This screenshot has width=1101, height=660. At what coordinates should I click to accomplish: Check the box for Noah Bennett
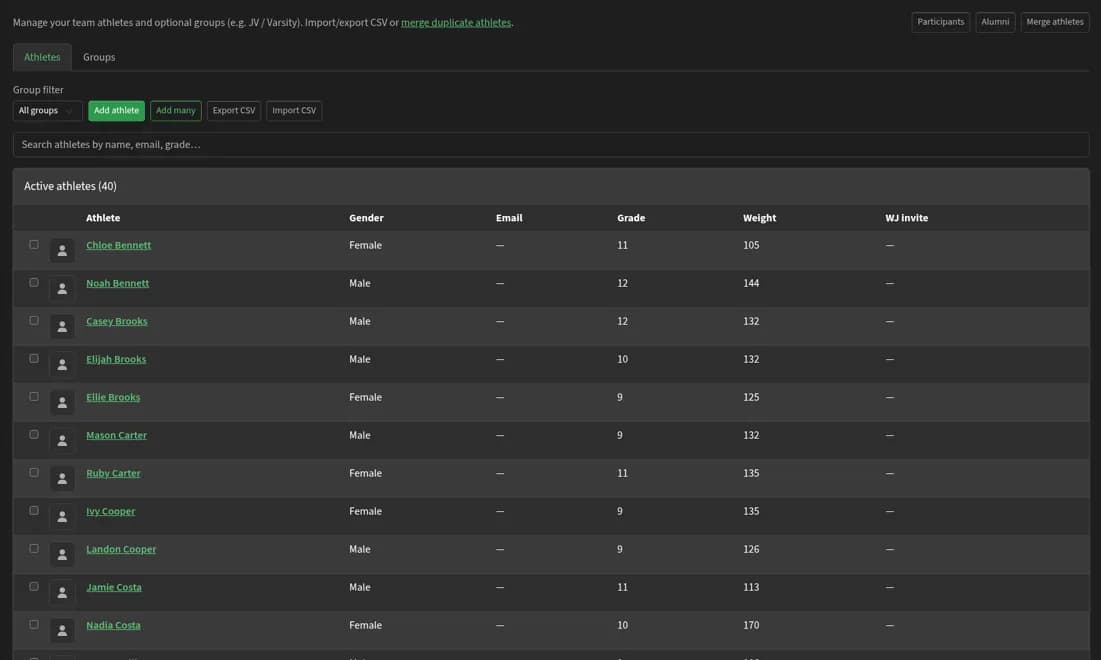[x=34, y=282]
